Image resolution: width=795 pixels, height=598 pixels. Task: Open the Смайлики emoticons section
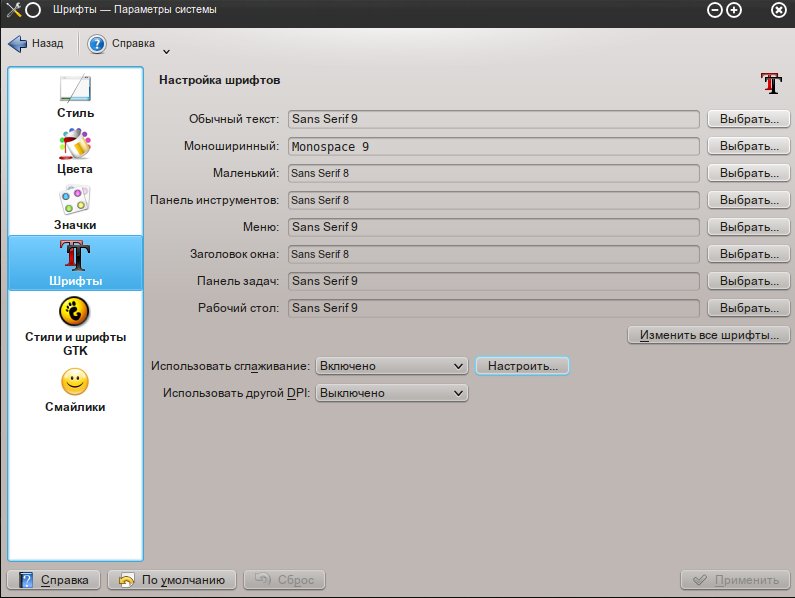pyautogui.click(x=75, y=391)
